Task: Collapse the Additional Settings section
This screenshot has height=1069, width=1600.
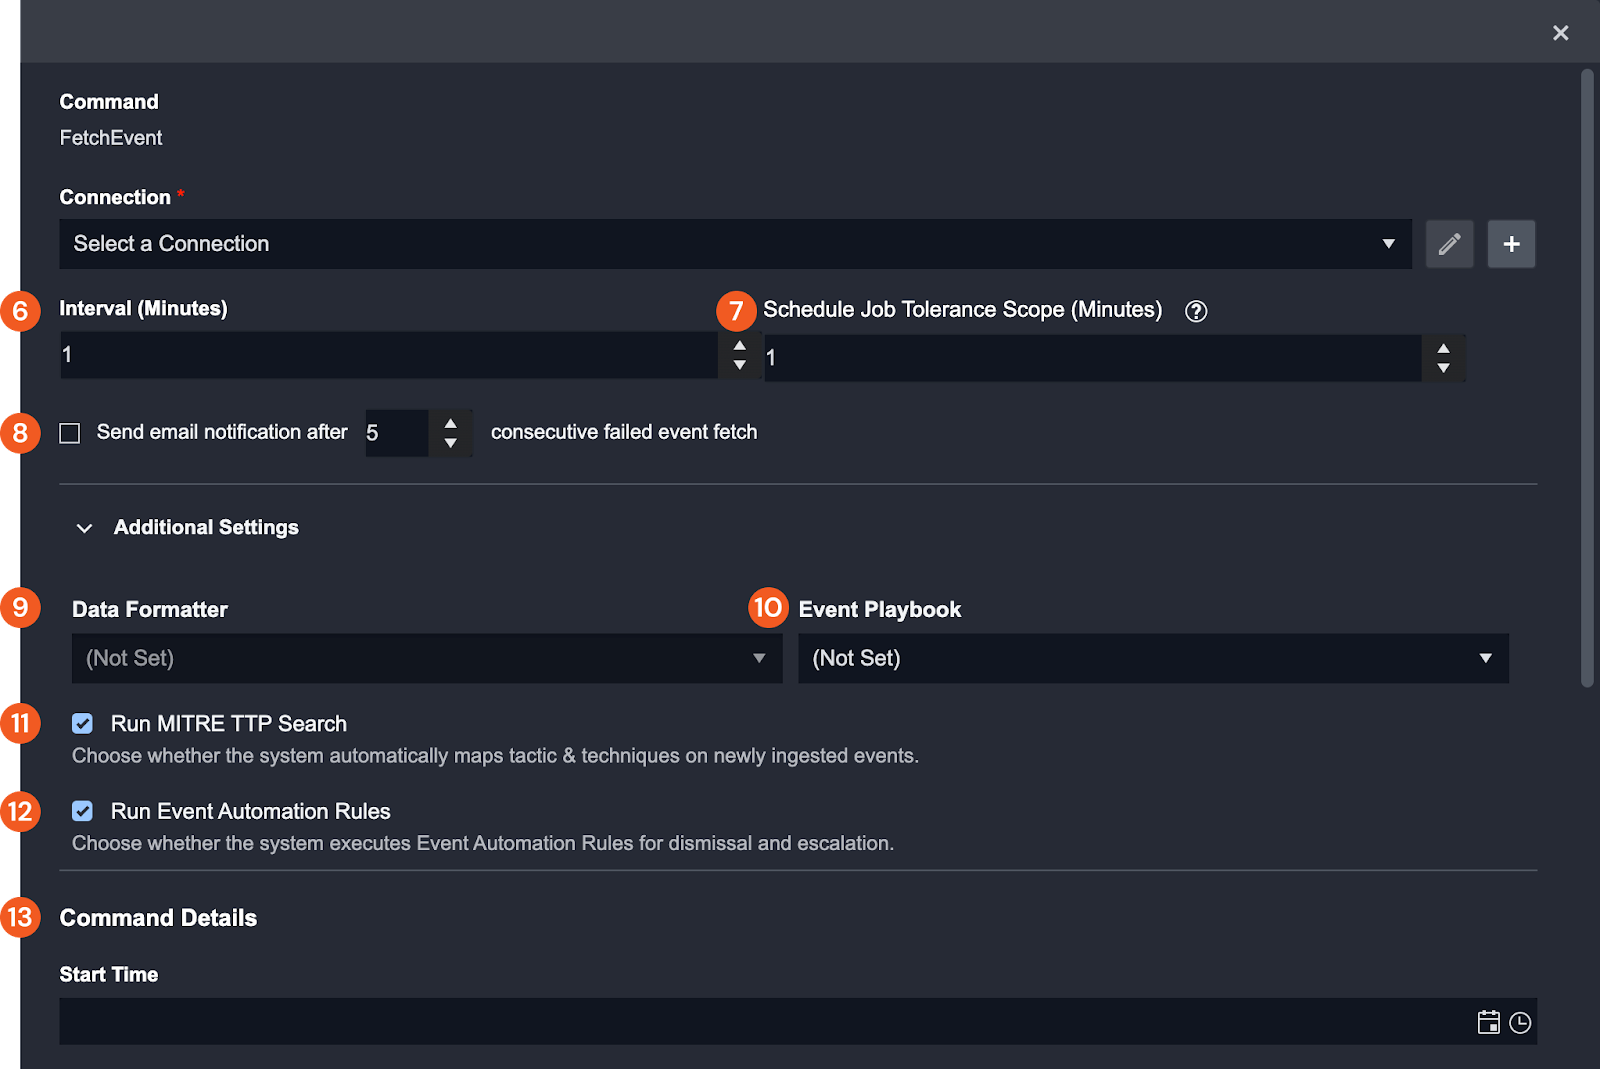Action: [x=85, y=528]
